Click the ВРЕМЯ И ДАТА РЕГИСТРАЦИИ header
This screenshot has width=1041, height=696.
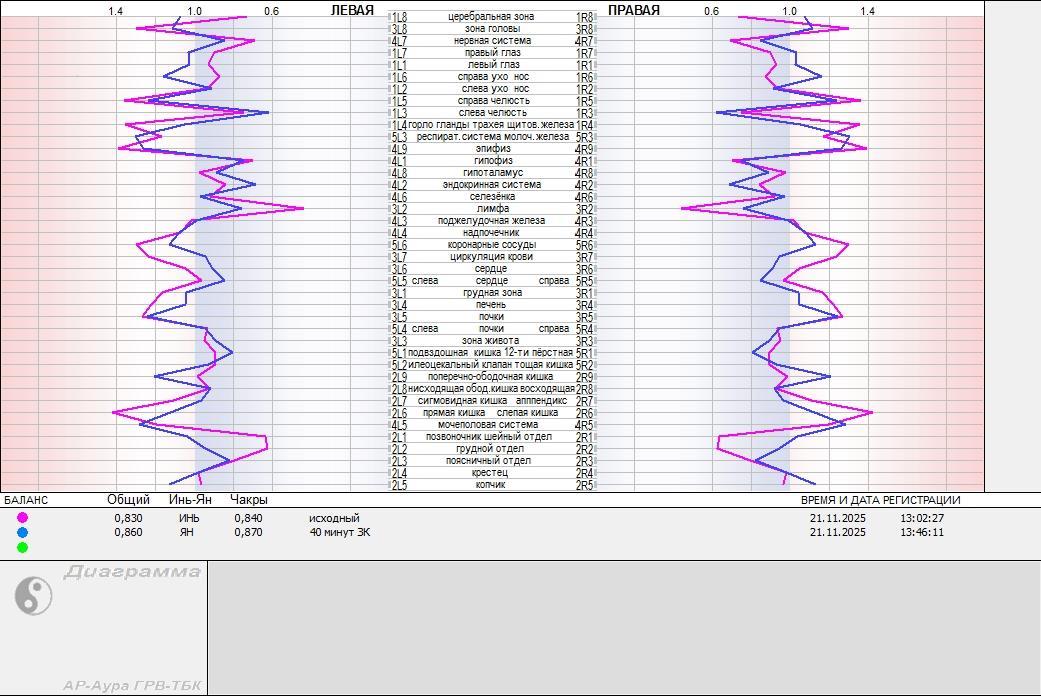coord(880,500)
